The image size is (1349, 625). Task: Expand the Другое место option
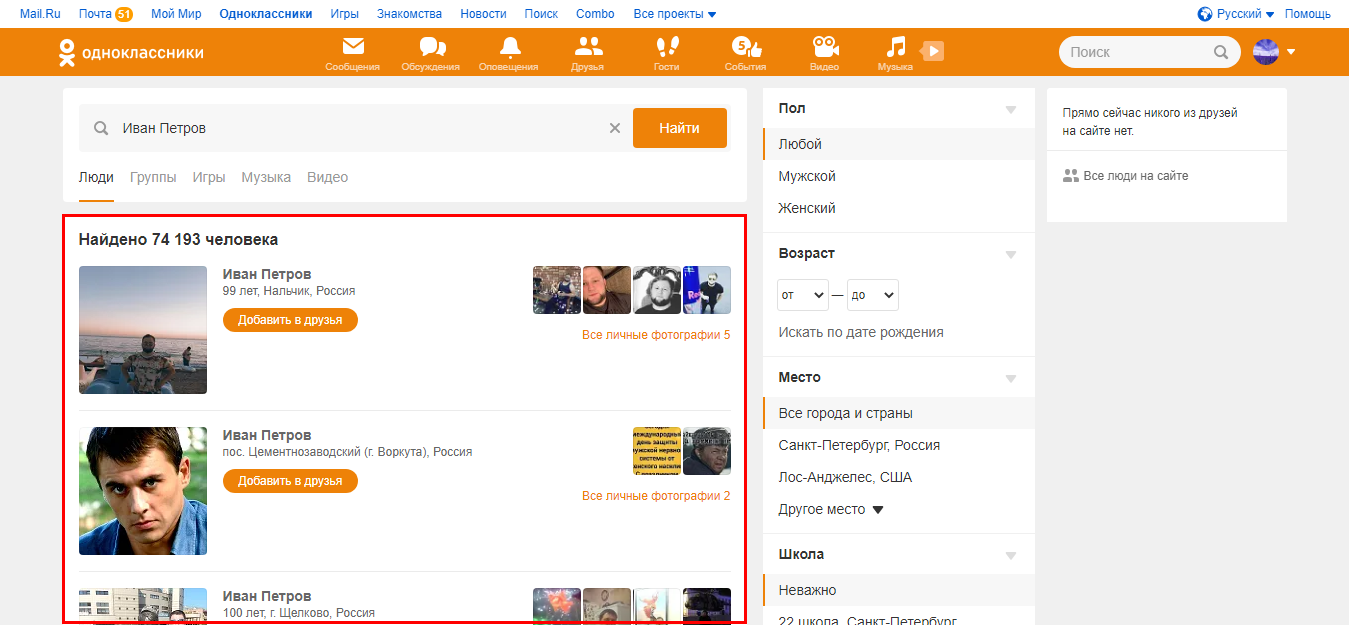pos(831,509)
